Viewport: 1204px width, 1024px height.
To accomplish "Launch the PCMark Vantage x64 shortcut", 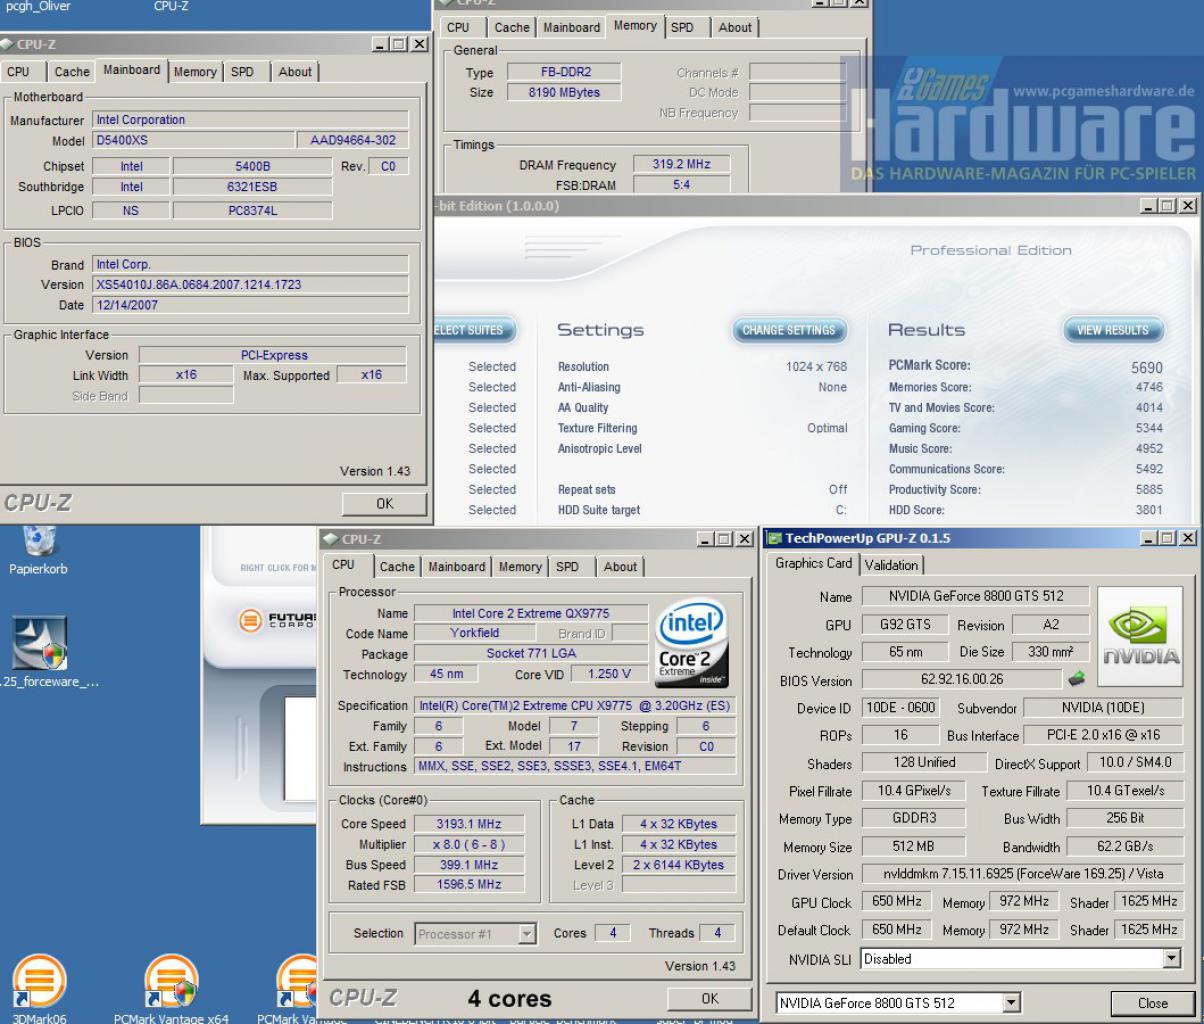I will (x=171, y=979).
